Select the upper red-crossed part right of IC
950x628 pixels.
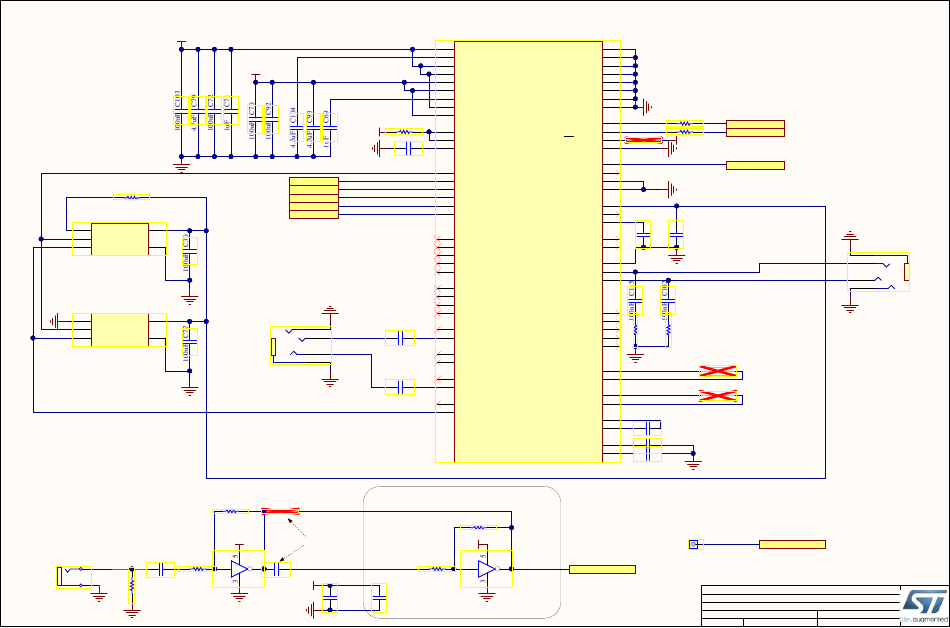718,371
